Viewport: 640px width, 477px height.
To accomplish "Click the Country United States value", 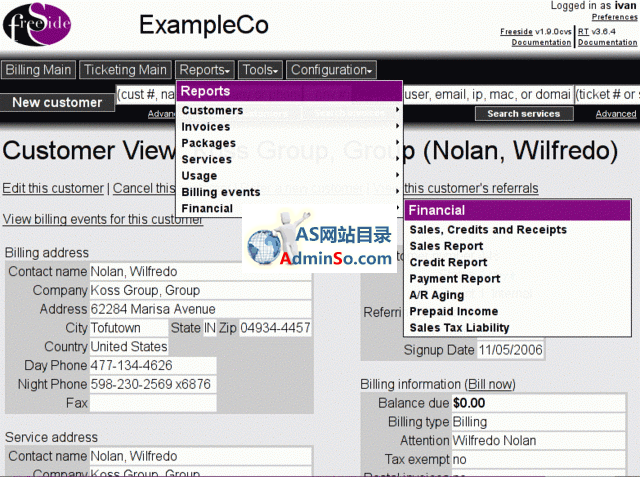I will click(x=129, y=347).
